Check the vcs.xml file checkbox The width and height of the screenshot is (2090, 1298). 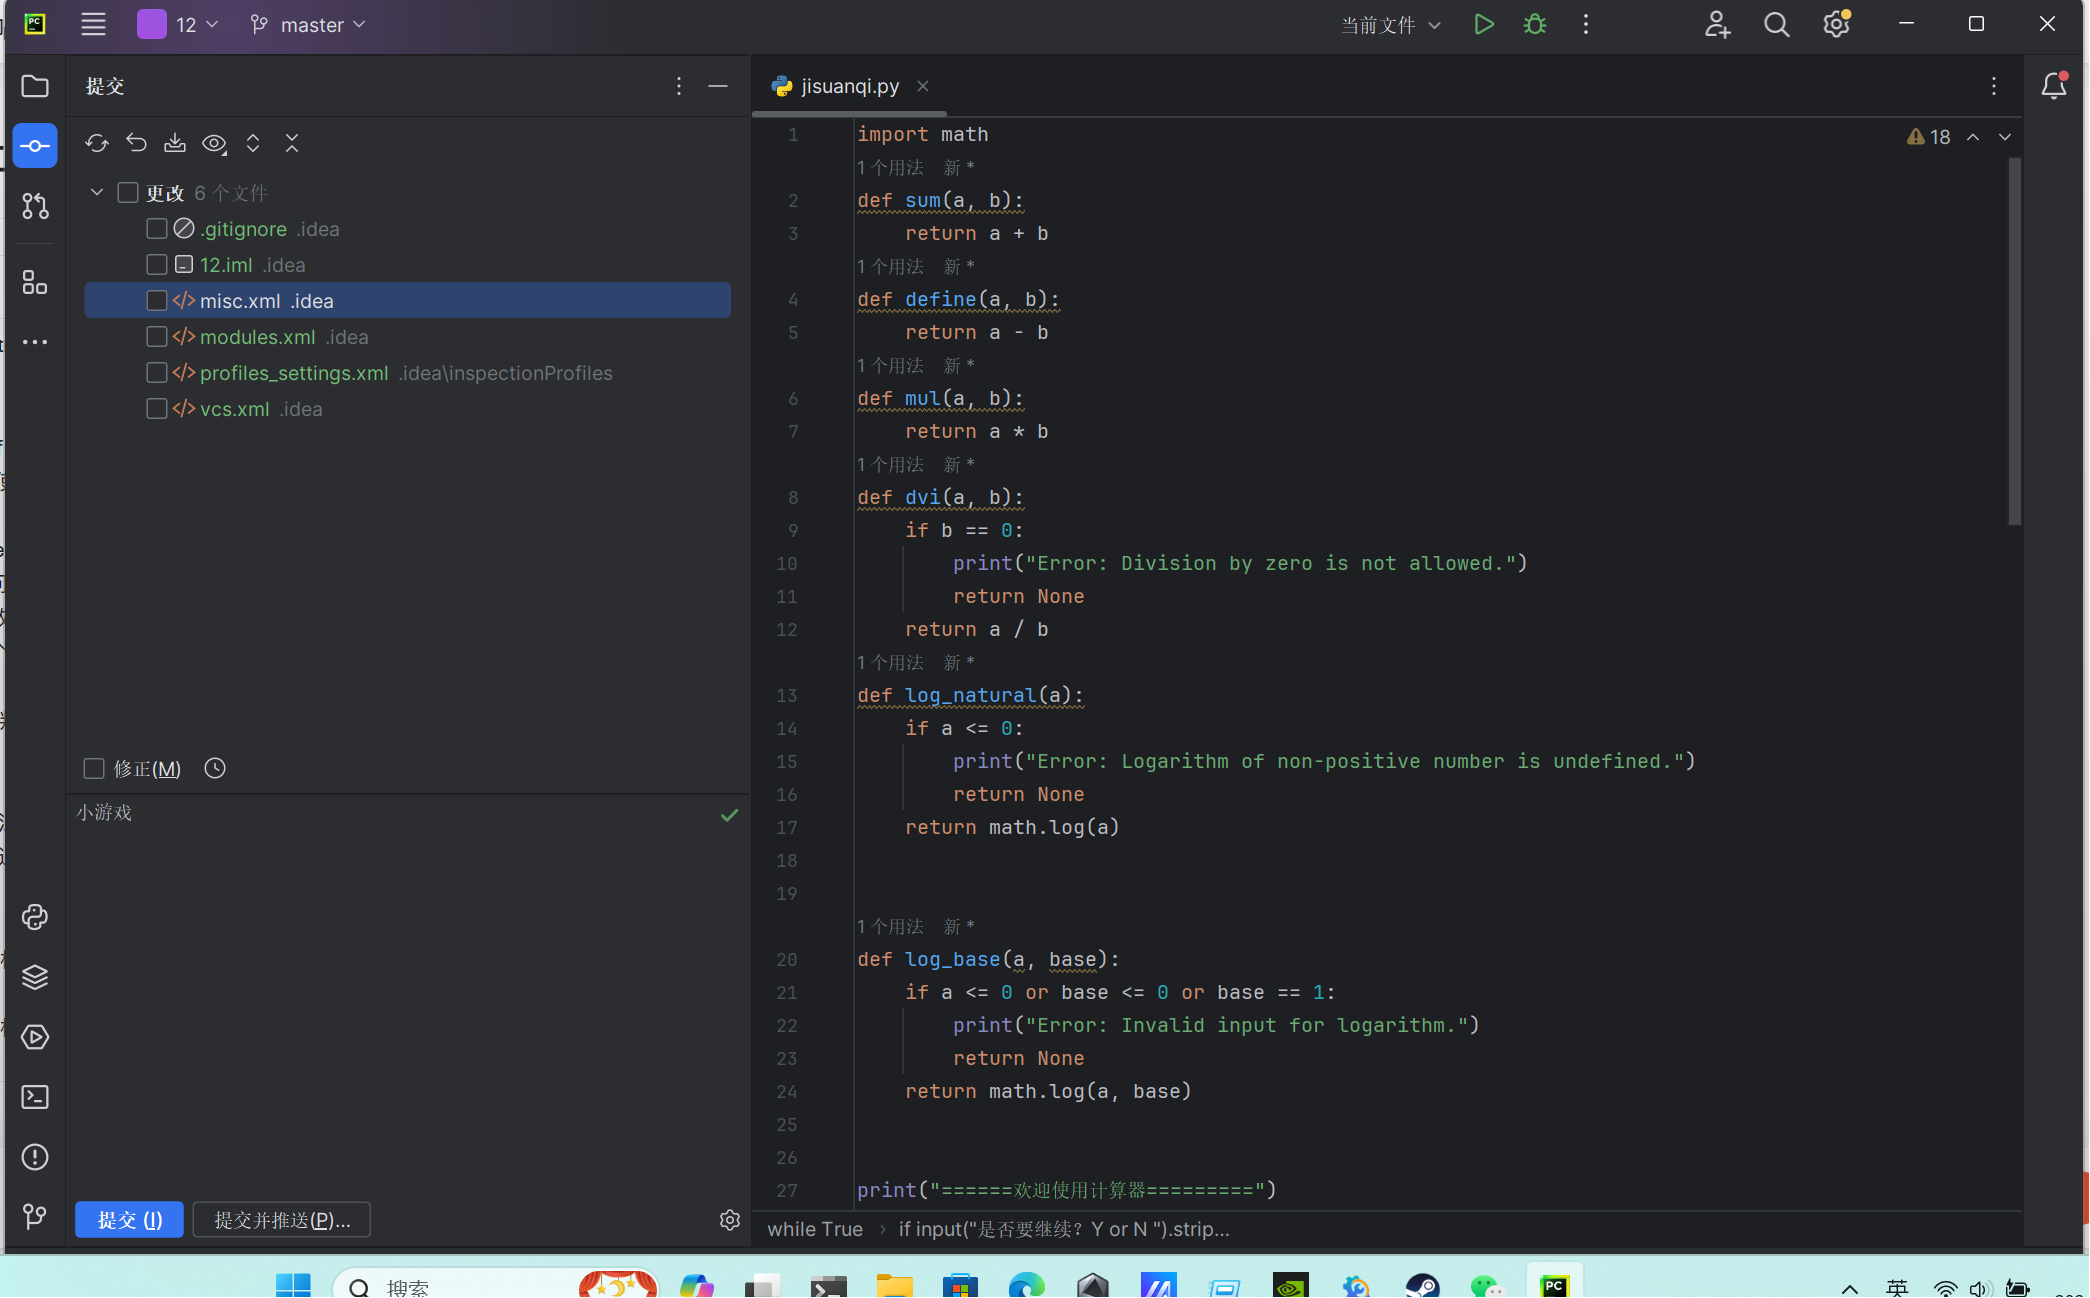156,409
